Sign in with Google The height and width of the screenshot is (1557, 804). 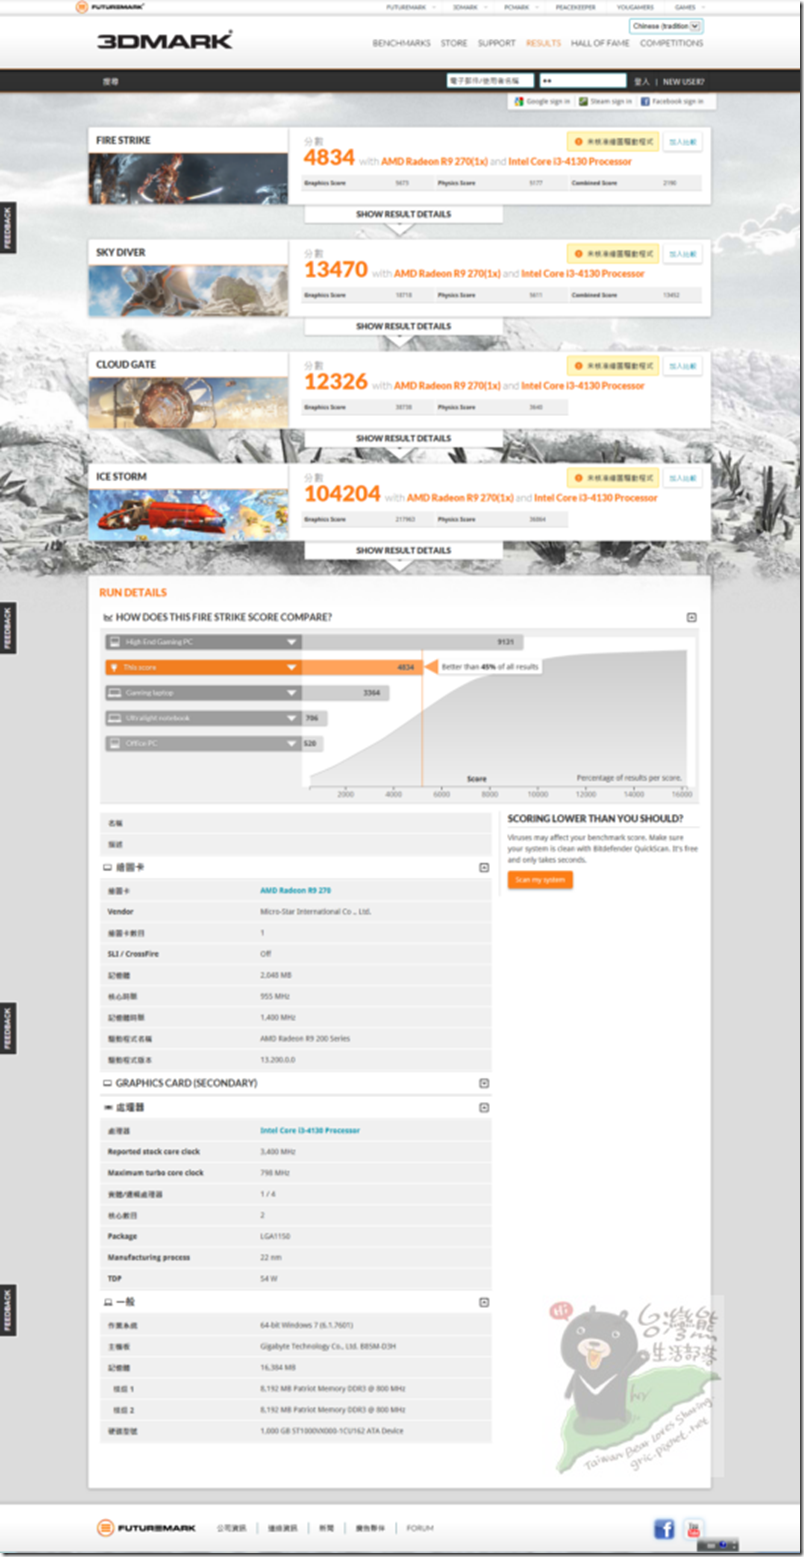pos(542,102)
